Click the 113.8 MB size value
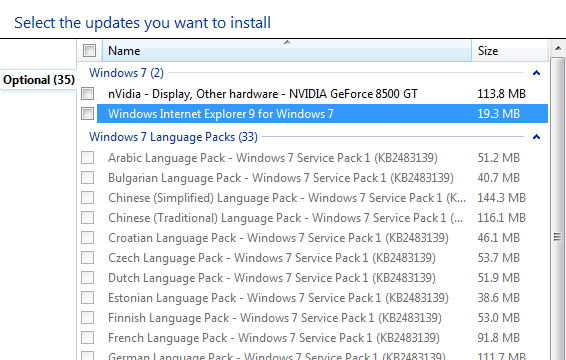The width and height of the screenshot is (566, 360). coord(501,94)
